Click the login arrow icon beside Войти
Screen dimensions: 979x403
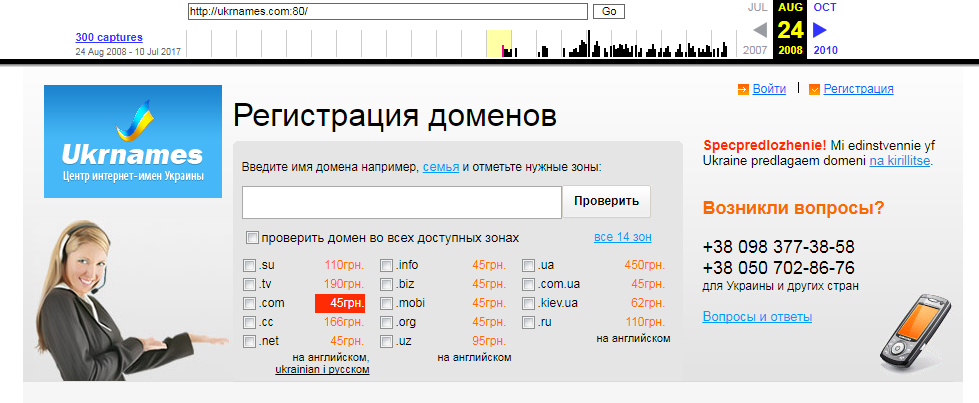point(742,90)
